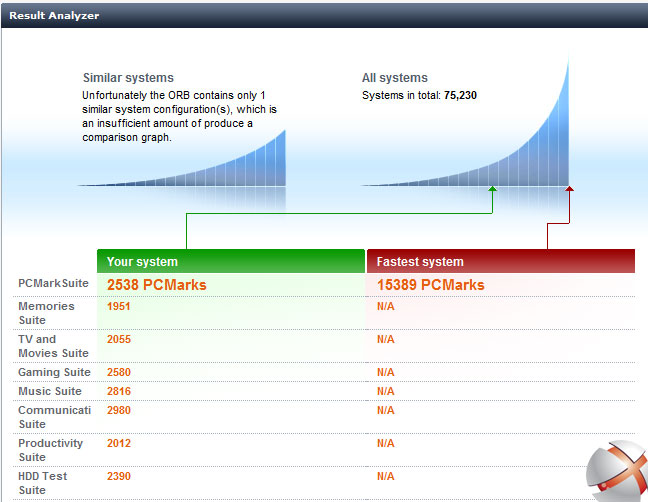Click the N/A value in HDD Test Suite row
648x502 pixels.
(x=386, y=476)
